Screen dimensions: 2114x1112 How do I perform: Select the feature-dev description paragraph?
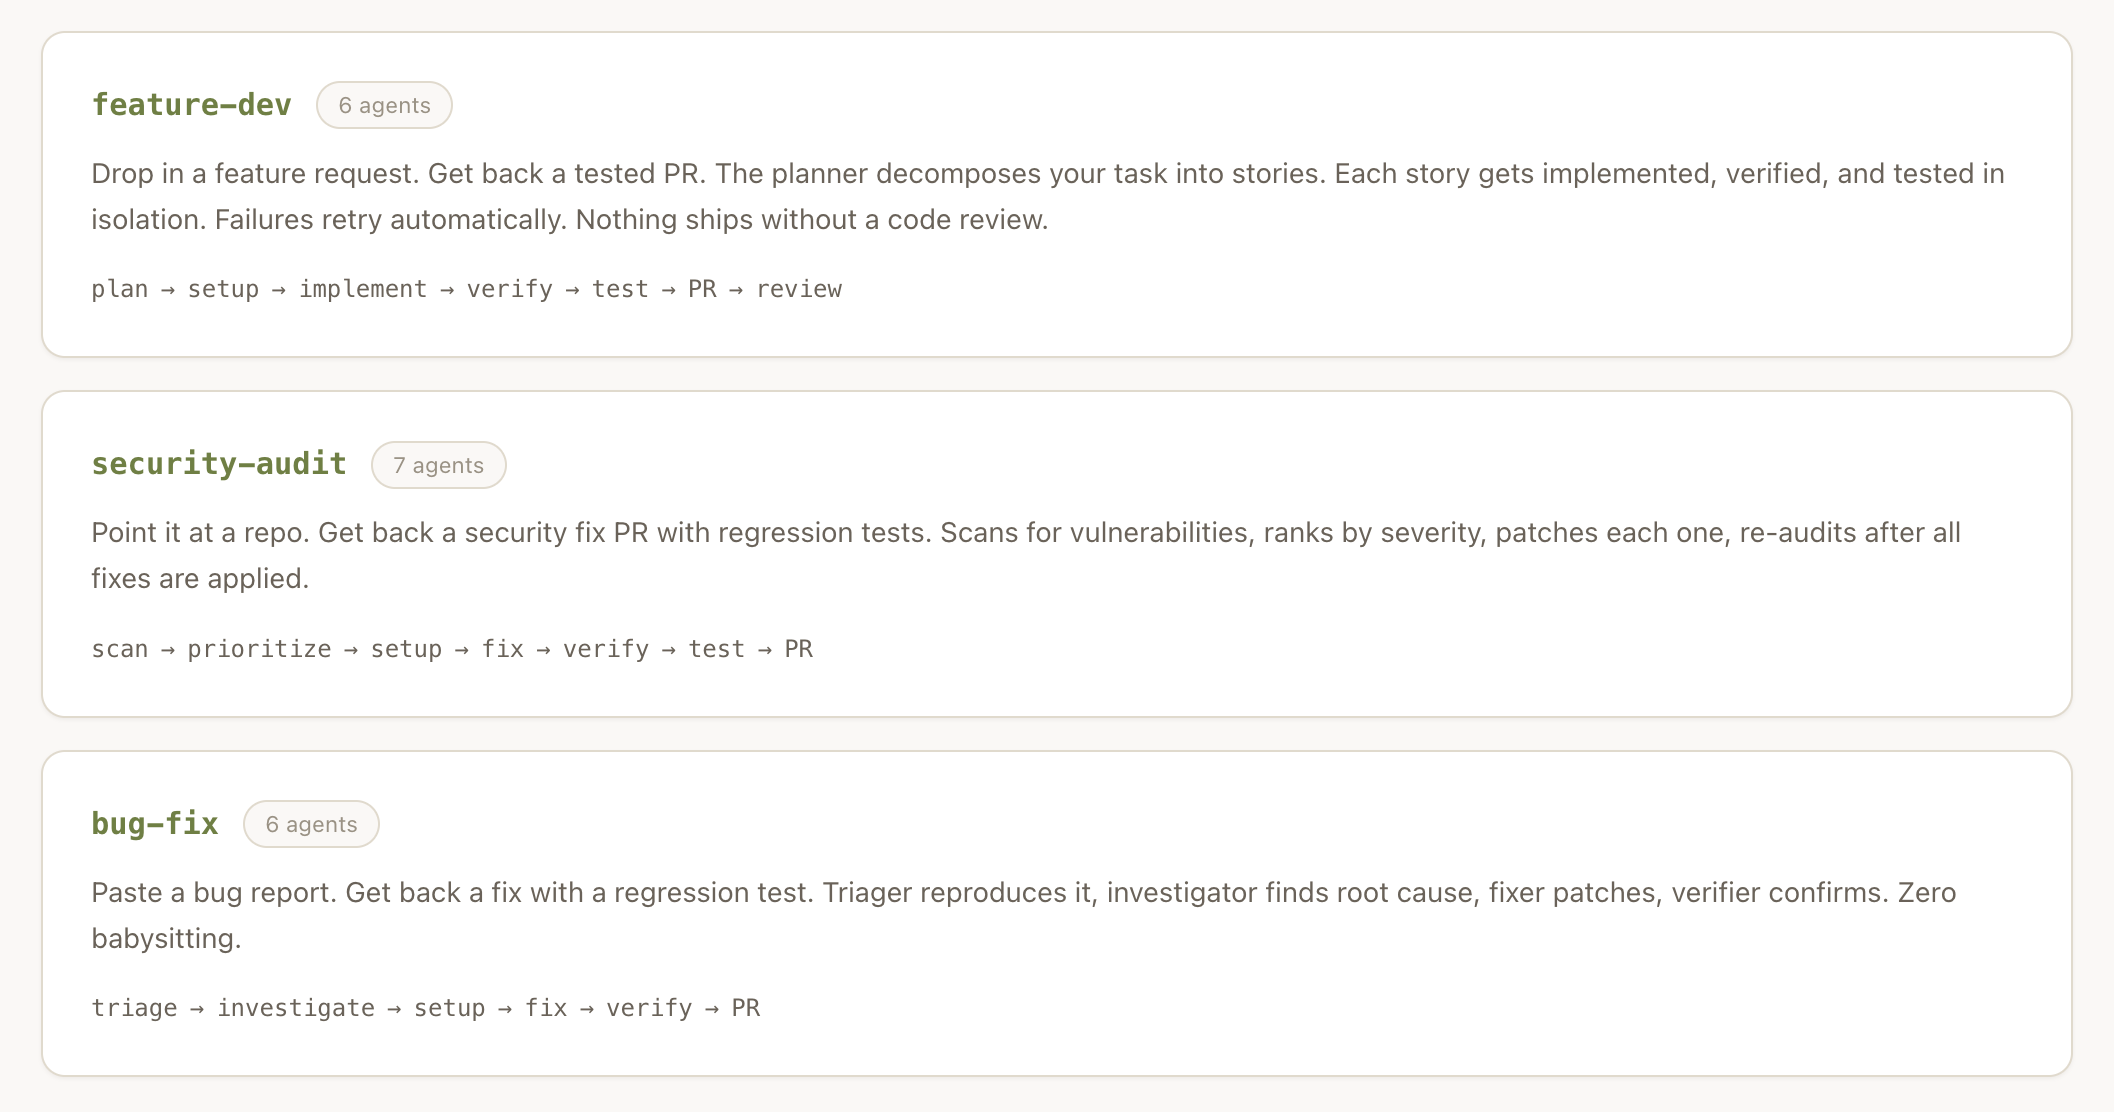click(x=1047, y=196)
